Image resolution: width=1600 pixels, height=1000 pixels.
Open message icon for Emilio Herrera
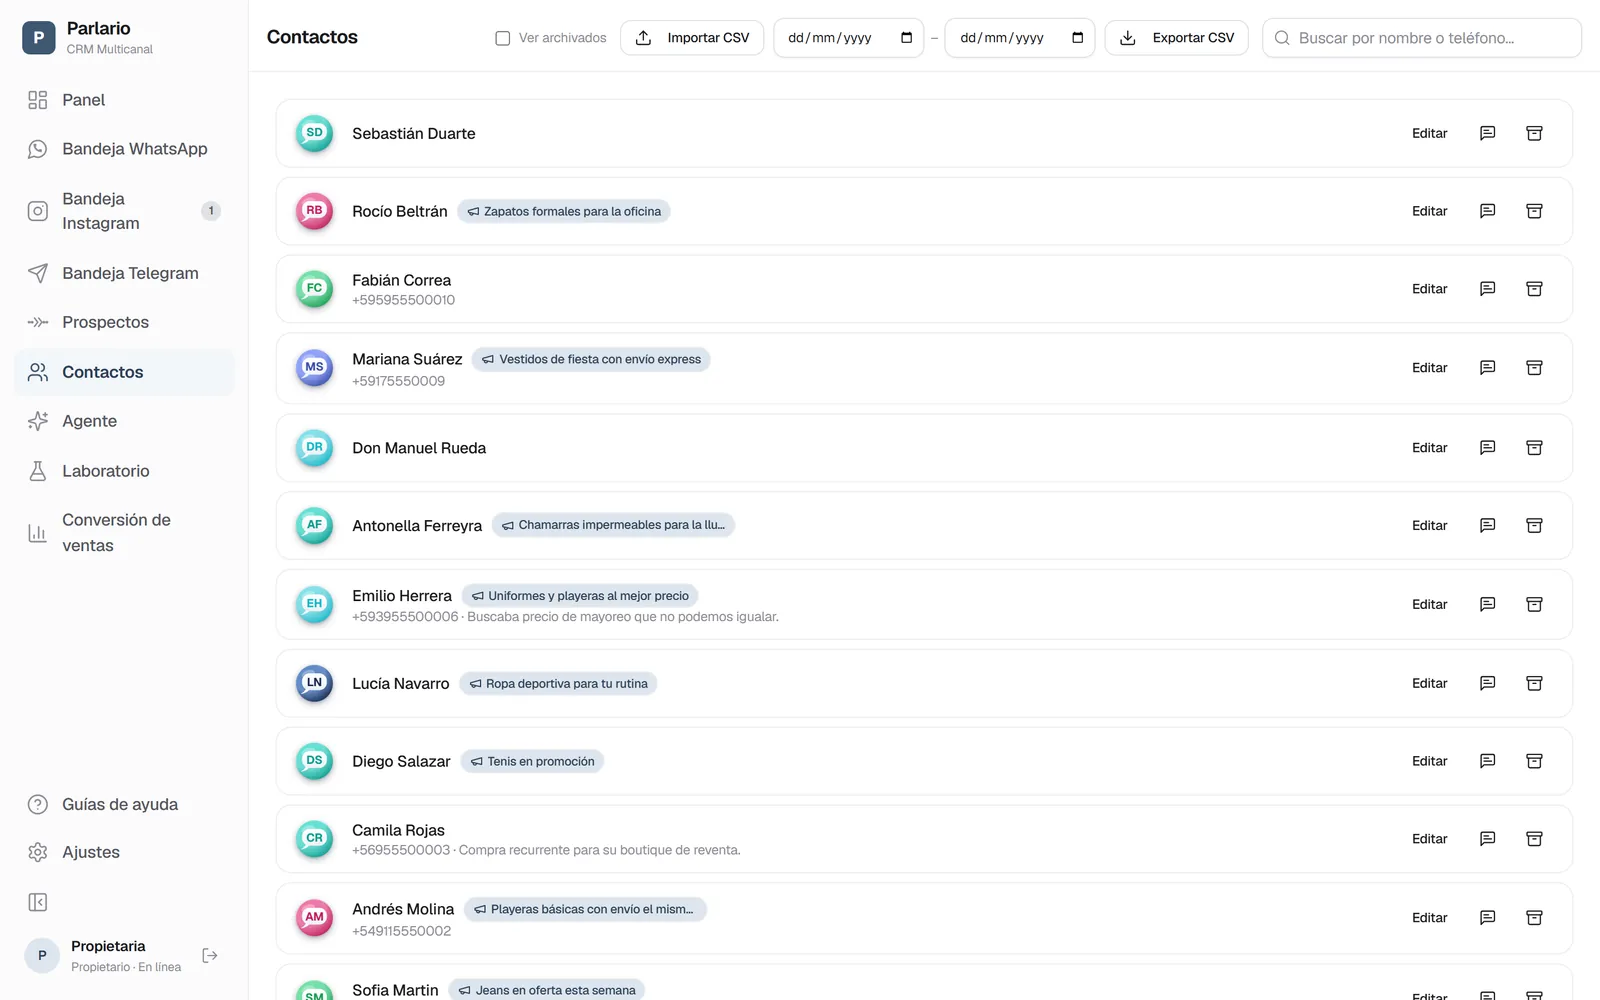click(1487, 604)
